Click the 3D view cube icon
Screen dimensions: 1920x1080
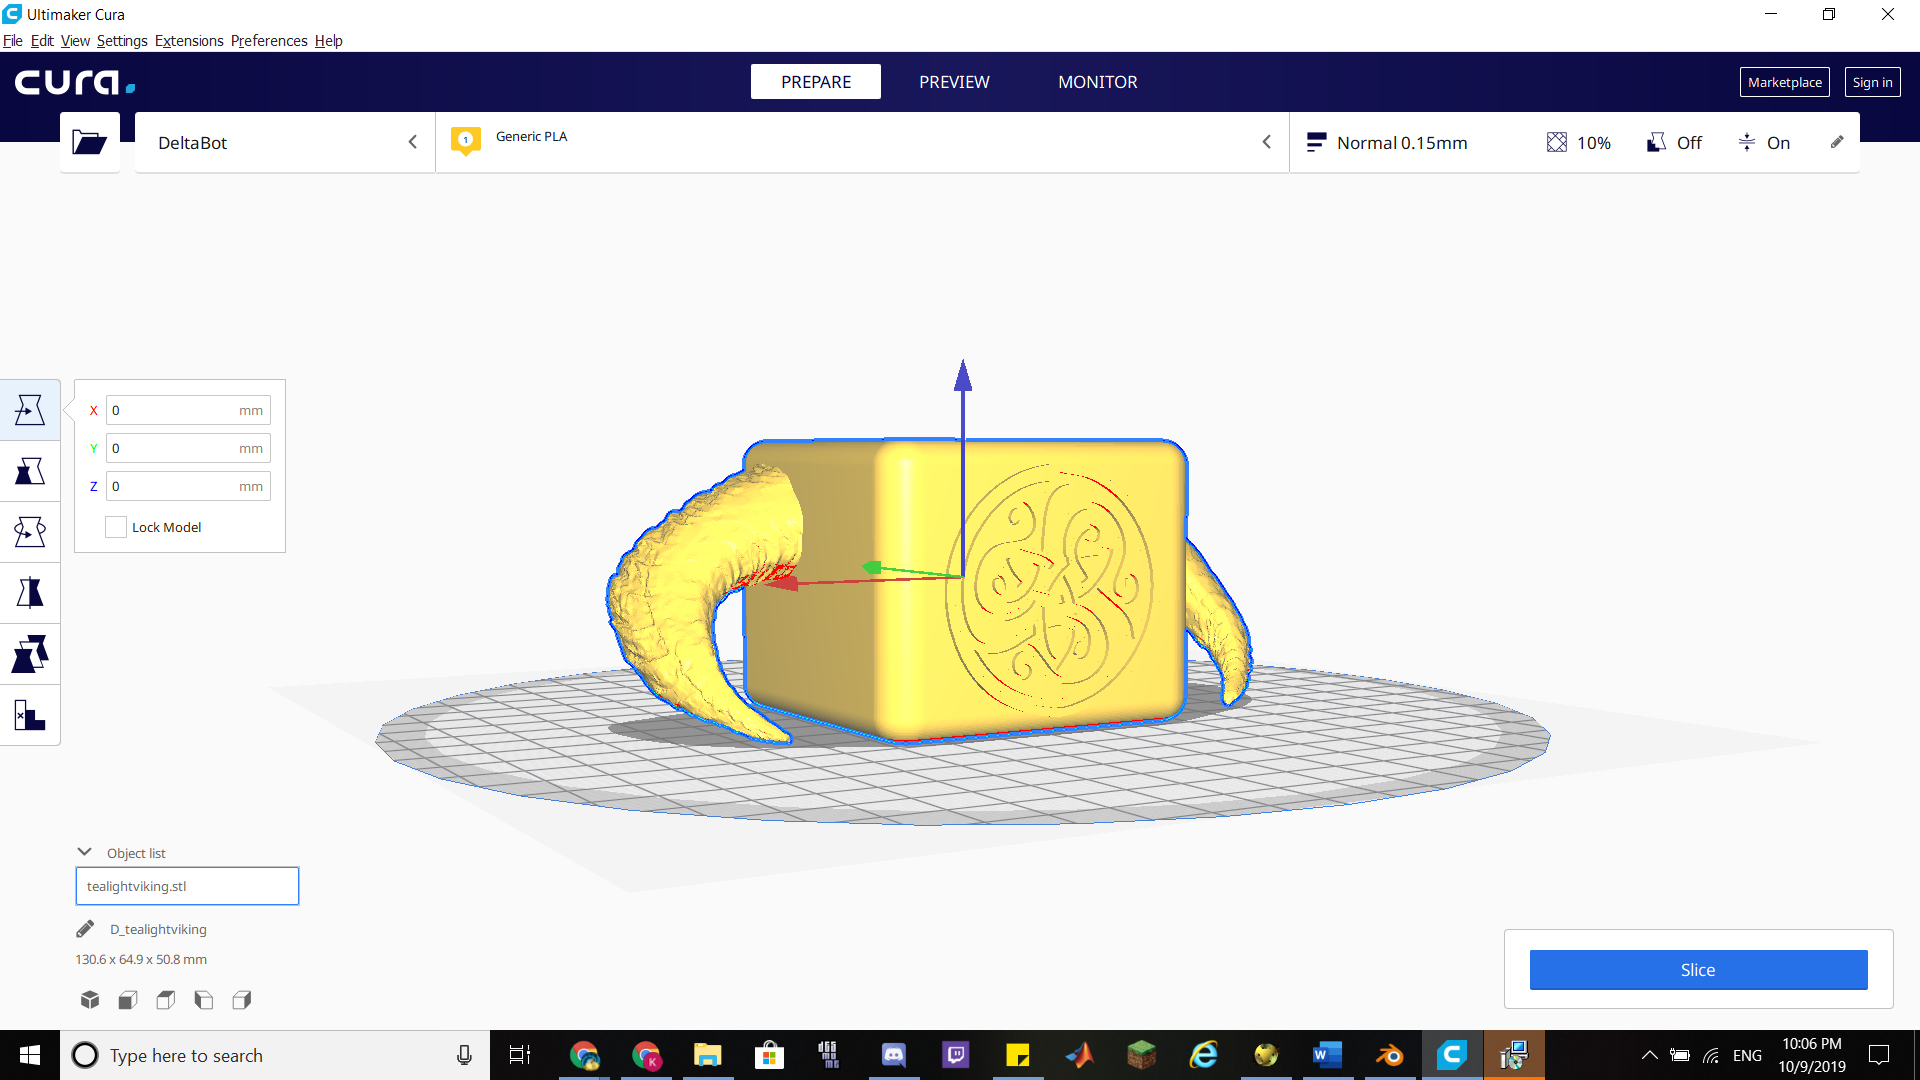click(90, 1000)
